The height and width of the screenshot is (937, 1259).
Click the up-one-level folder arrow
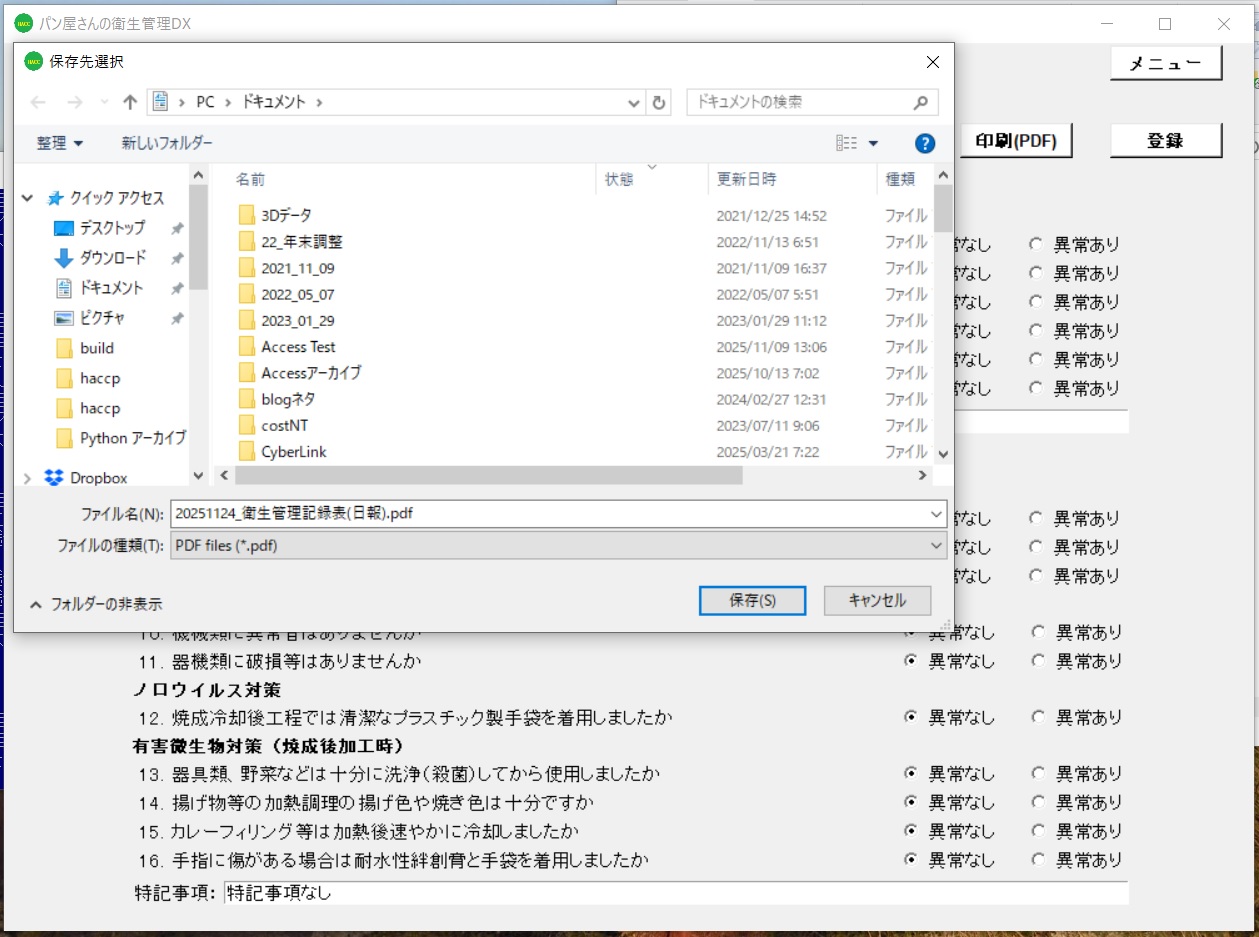(130, 101)
